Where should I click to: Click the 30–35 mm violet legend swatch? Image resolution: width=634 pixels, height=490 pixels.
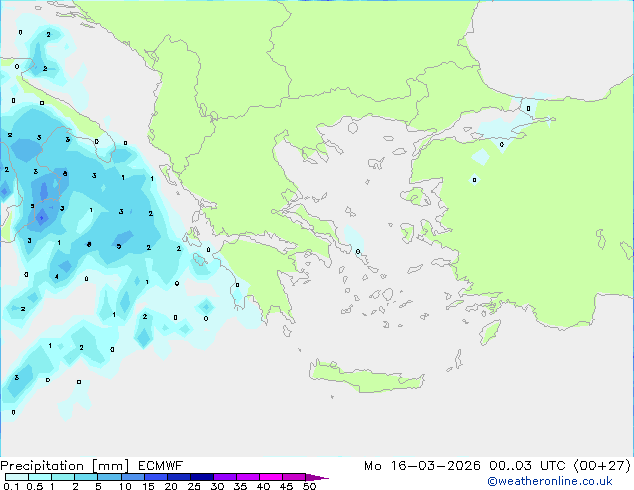(224, 477)
